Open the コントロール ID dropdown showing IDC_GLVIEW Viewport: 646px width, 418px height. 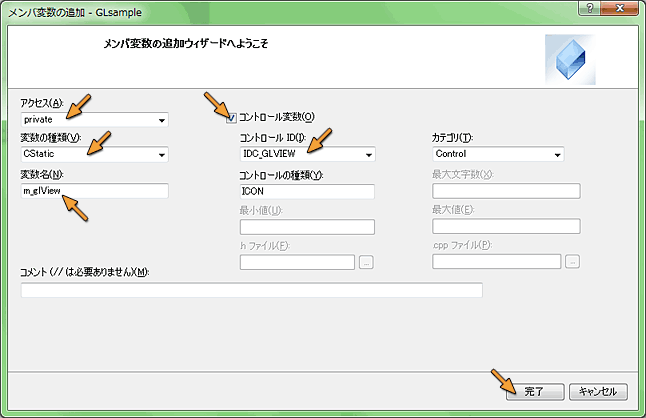pos(307,154)
